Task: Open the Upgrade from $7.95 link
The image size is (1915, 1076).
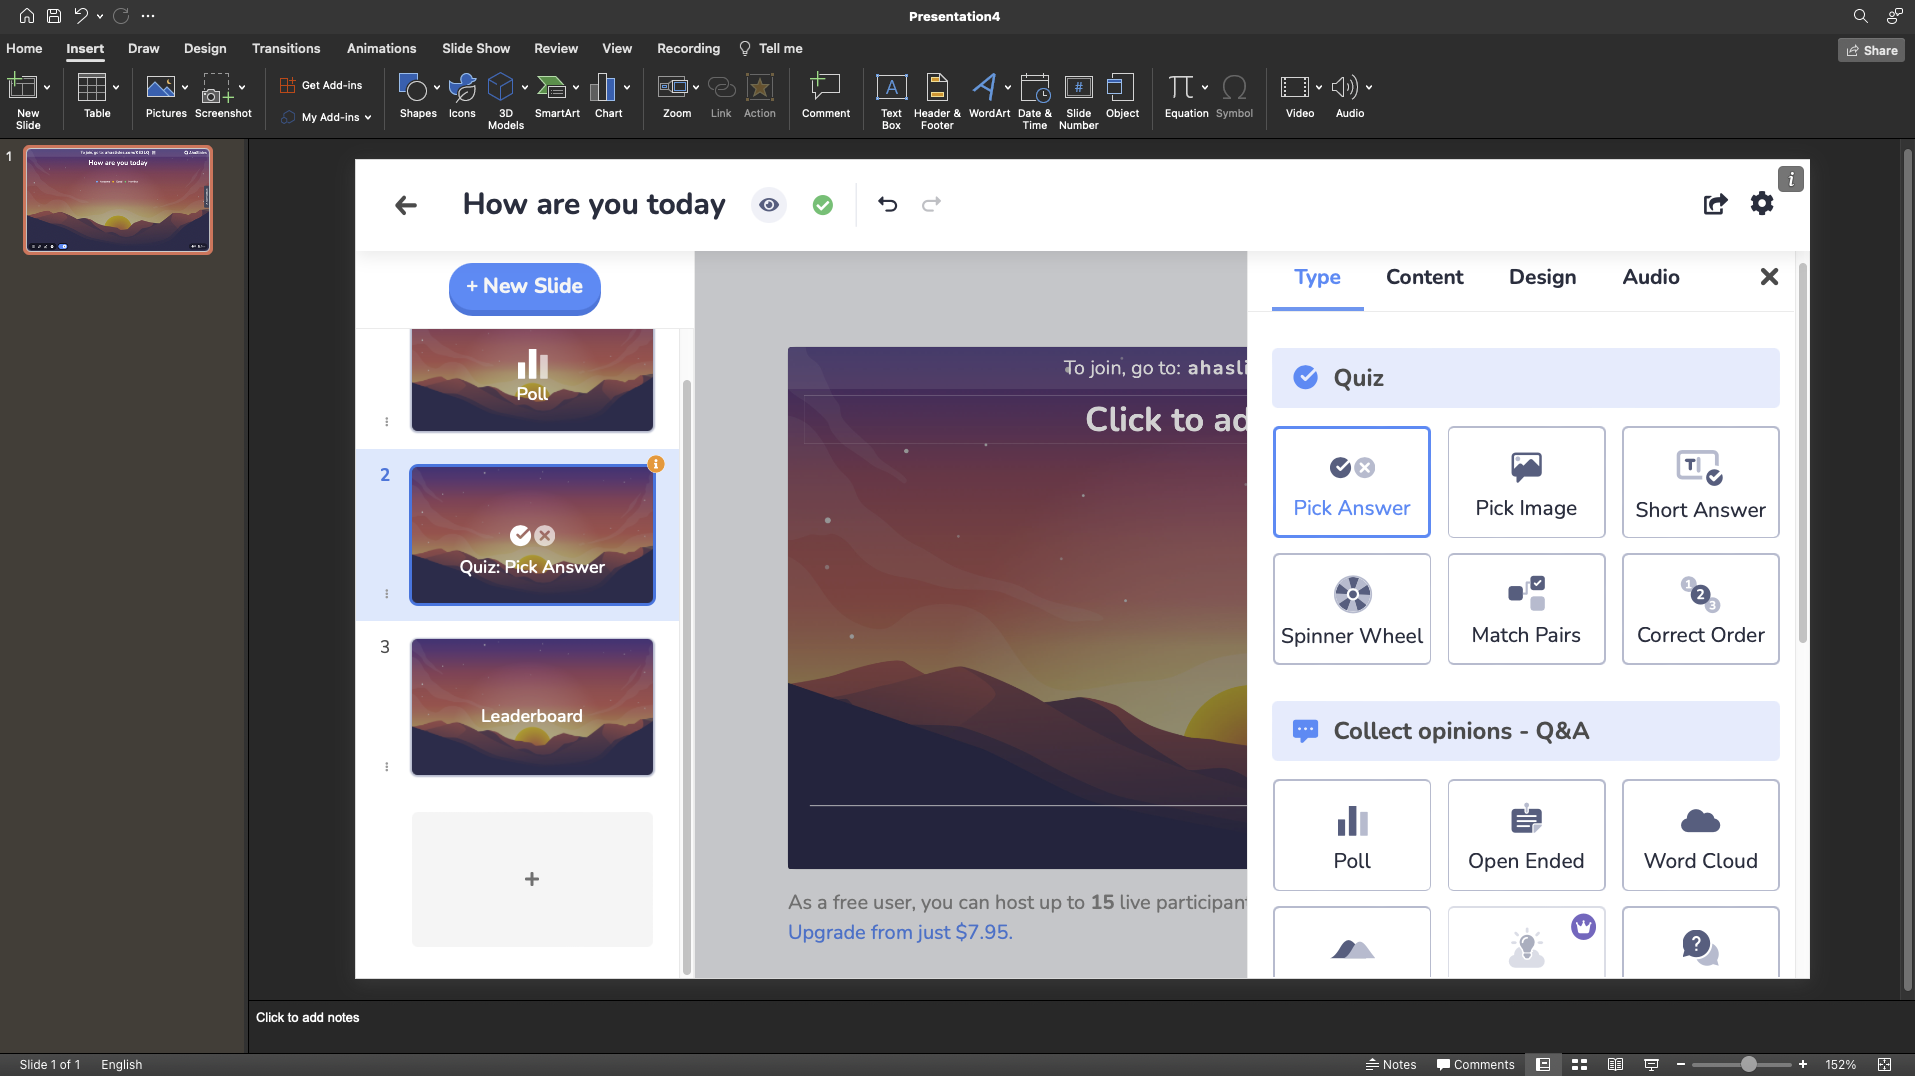Action: tap(898, 931)
